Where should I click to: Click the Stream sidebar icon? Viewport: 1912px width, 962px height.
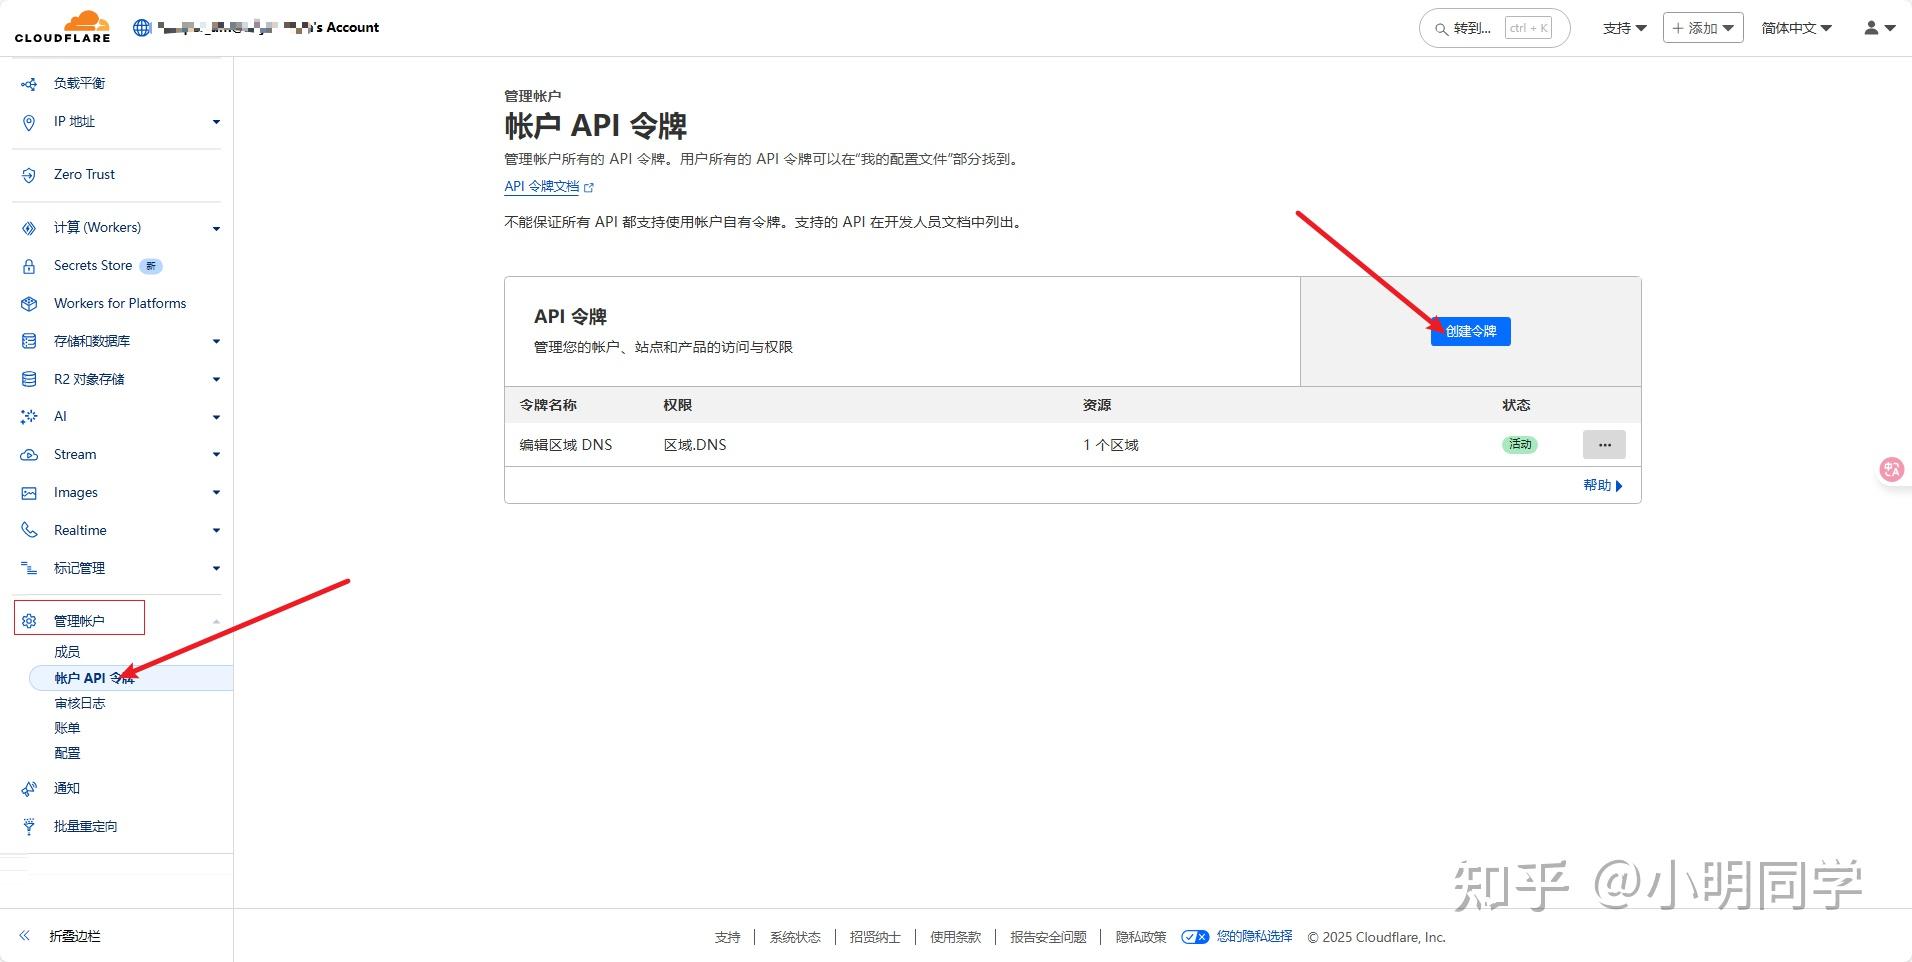pos(27,454)
